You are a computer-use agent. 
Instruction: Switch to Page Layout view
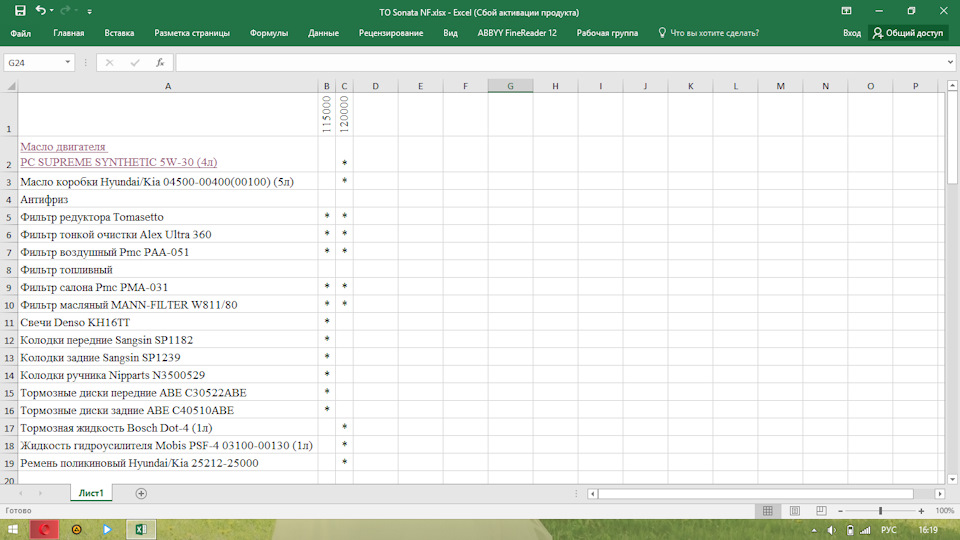(x=795, y=511)
